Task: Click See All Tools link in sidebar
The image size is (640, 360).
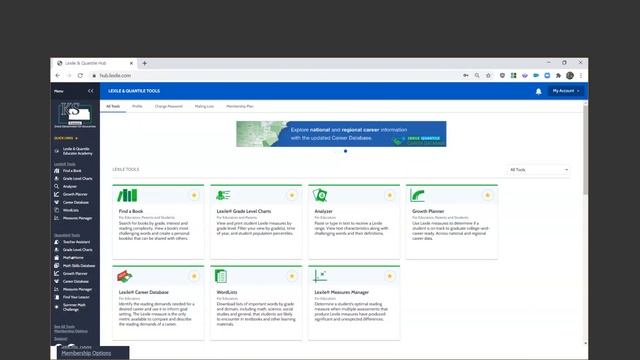Action: tap(64, 327)
